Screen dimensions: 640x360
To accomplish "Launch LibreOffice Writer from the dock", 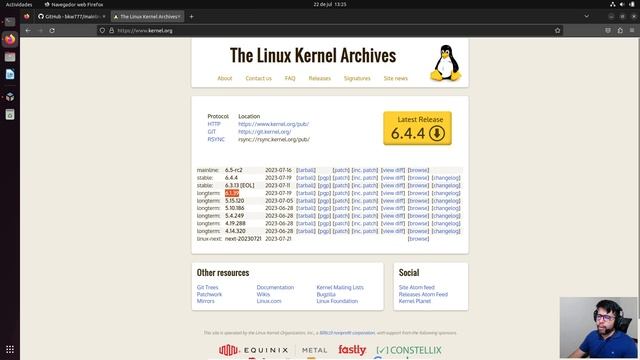I will coord(10,74).
